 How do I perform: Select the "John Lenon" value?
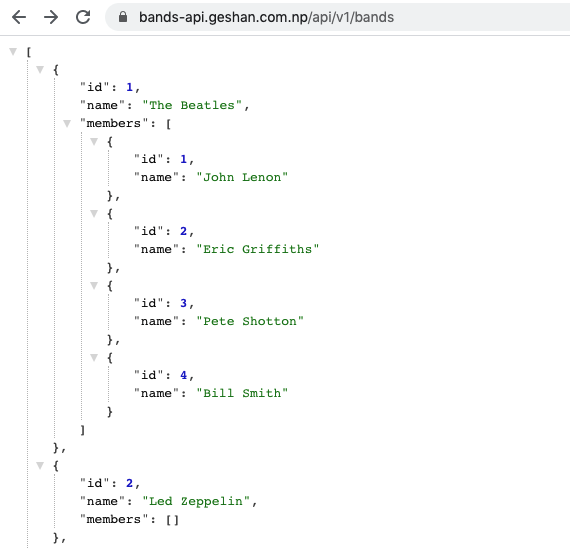(242, 177)
